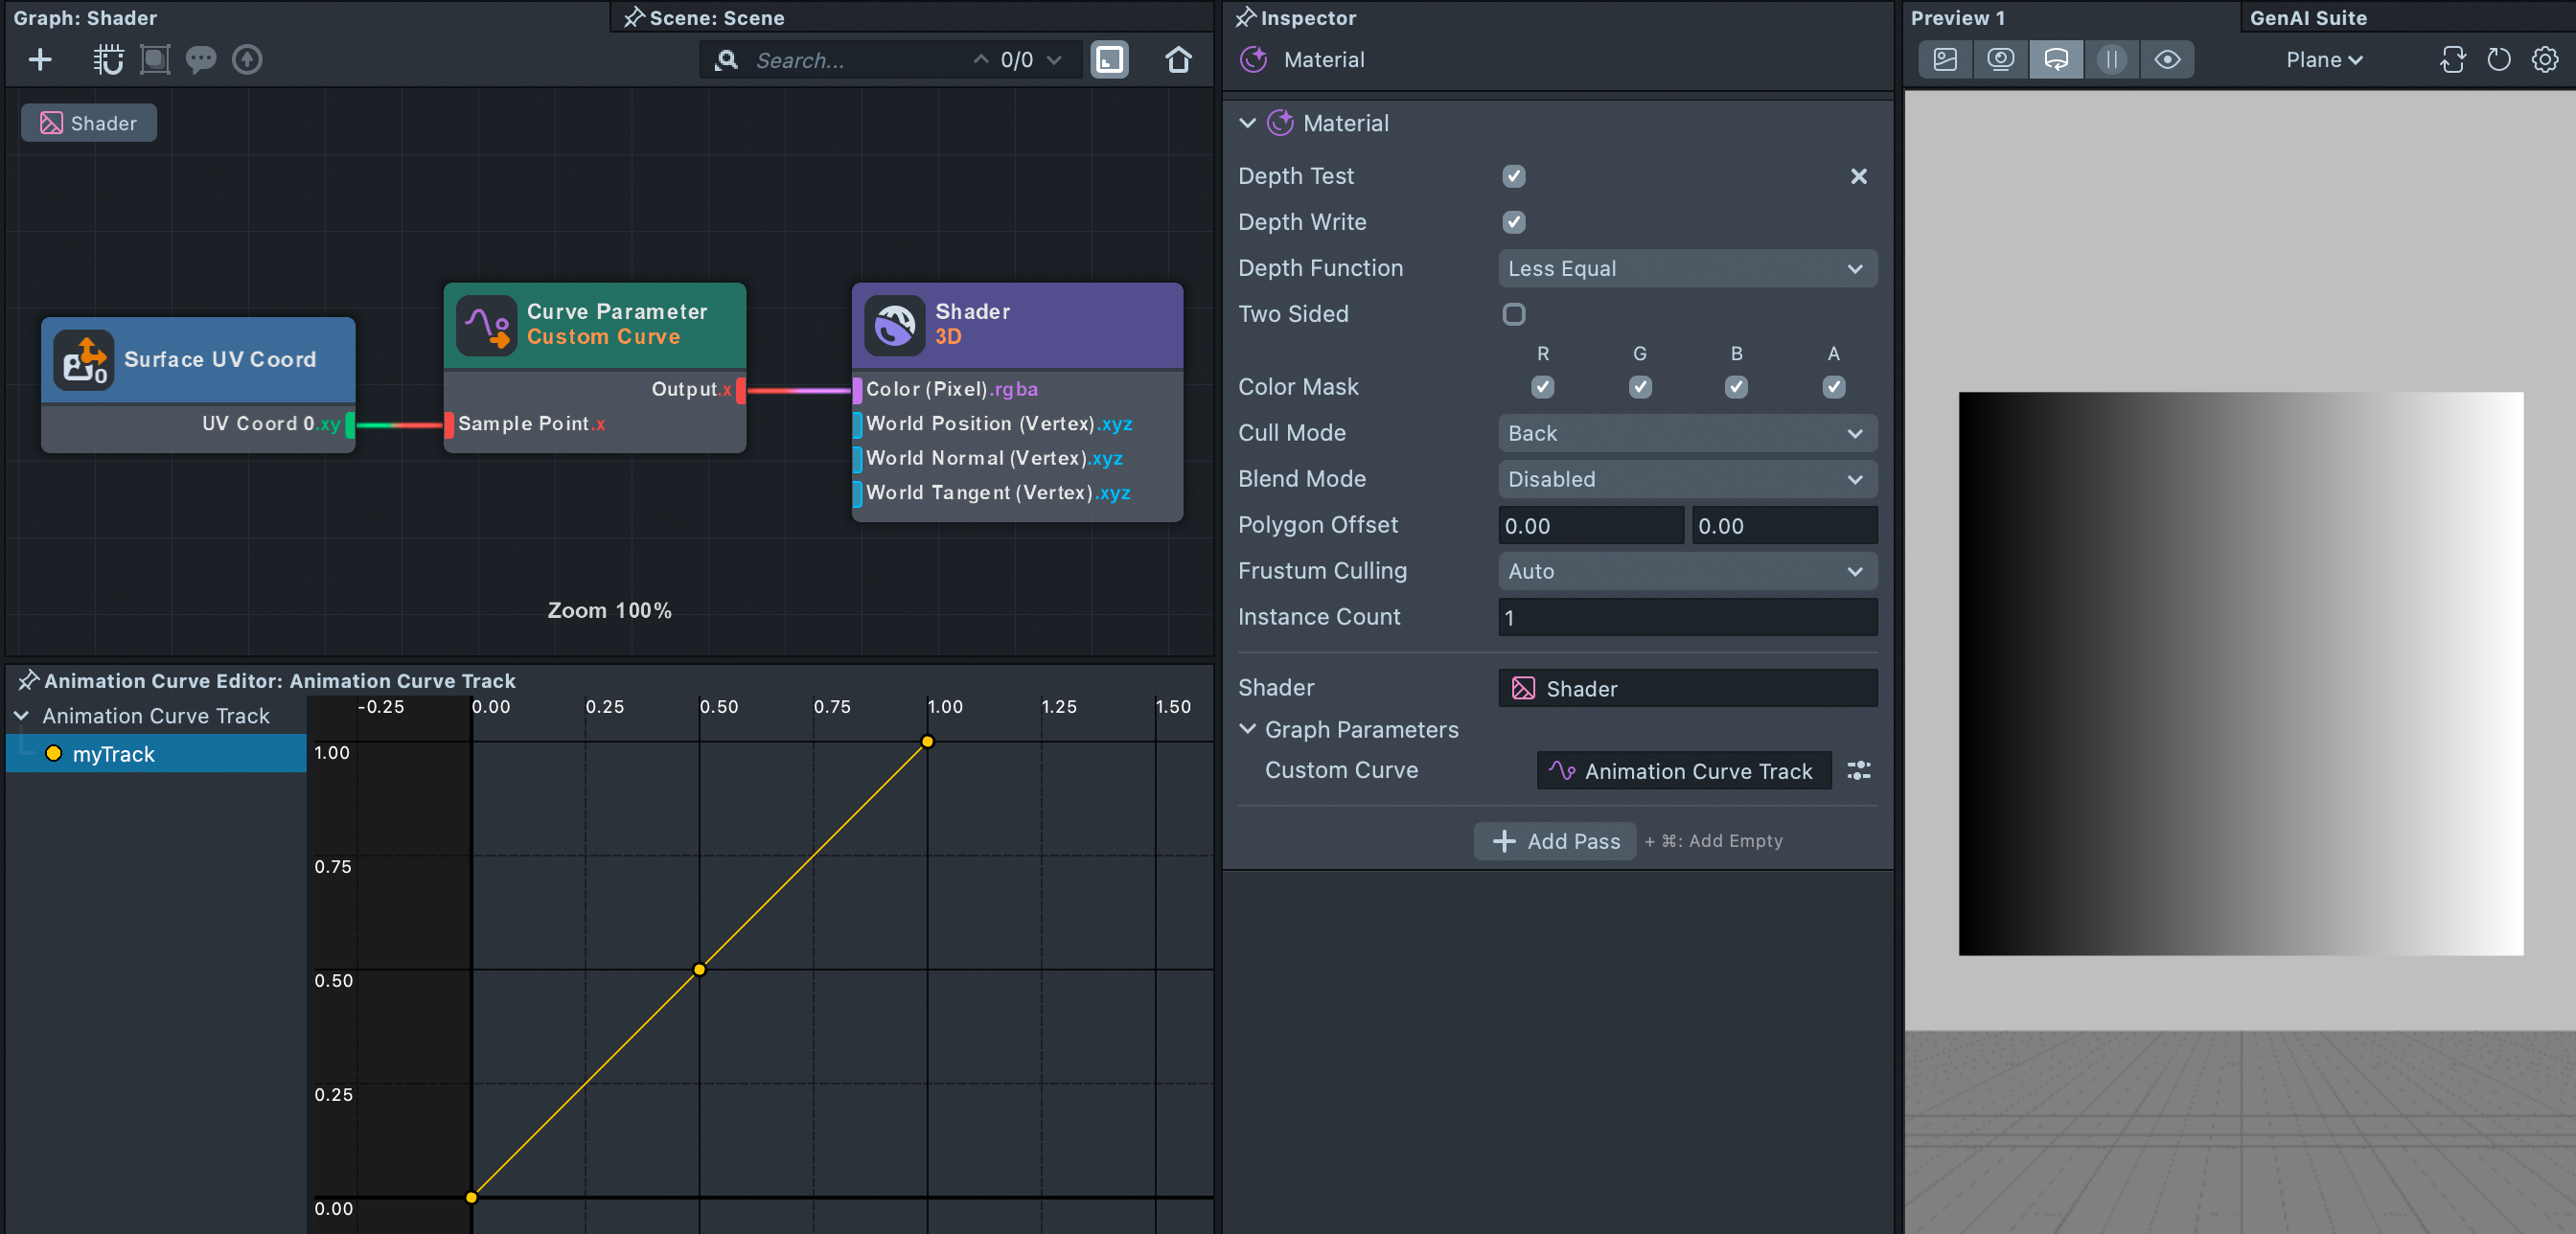Switch to the Scene: Scene tab
Image resolution: width=2576 pixels, height=1234 pixels.
715,18
